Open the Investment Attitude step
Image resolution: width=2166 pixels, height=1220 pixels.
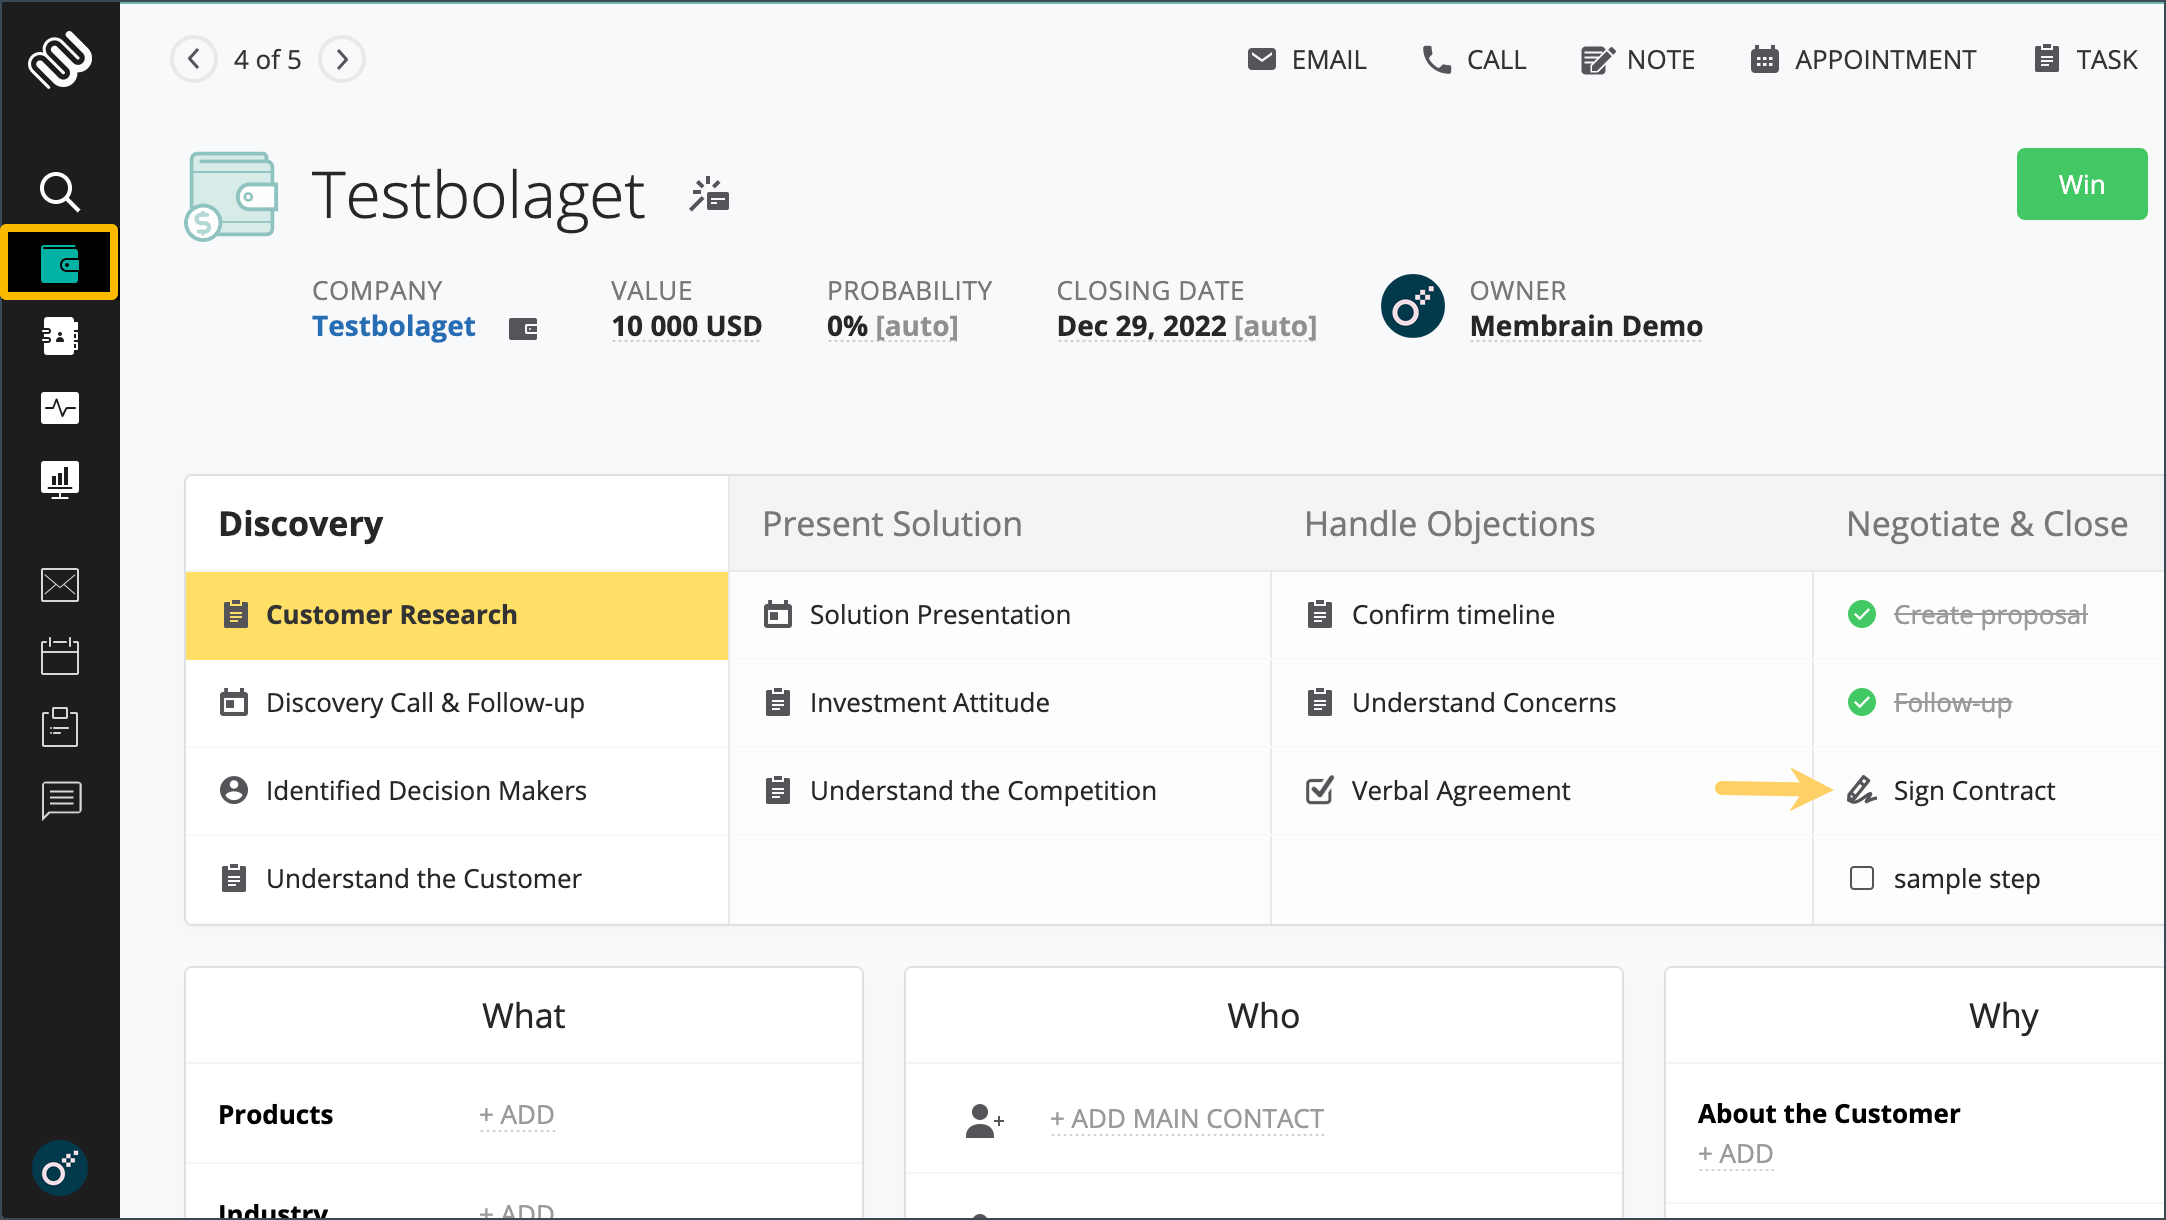click(x=1000, y=703)
